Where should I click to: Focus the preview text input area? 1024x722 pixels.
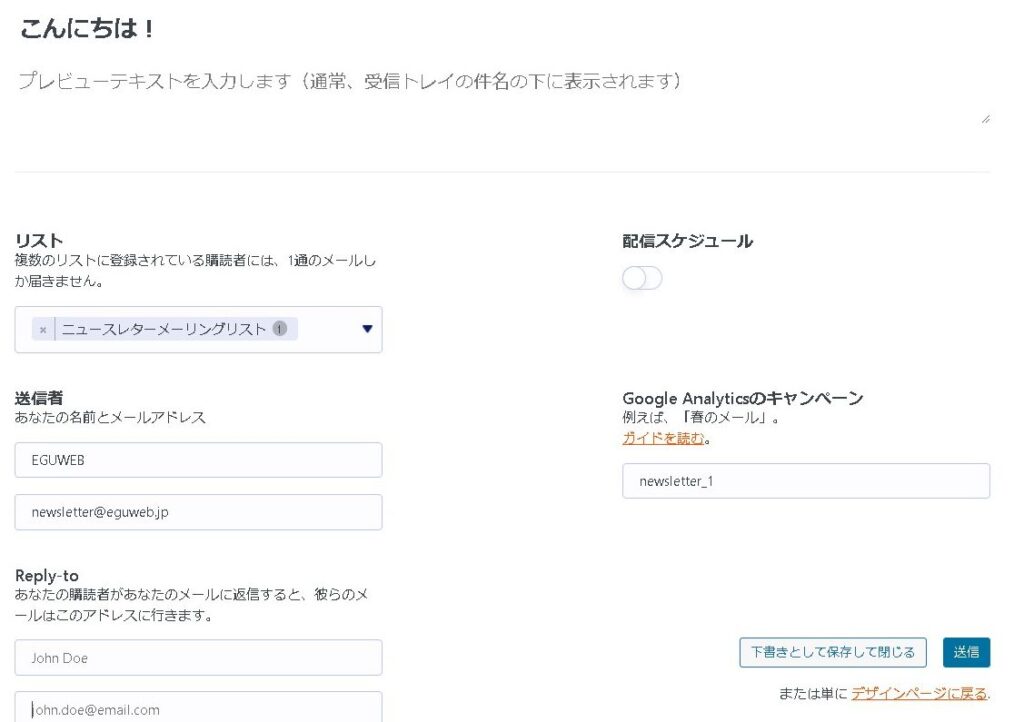pos(500,98)
